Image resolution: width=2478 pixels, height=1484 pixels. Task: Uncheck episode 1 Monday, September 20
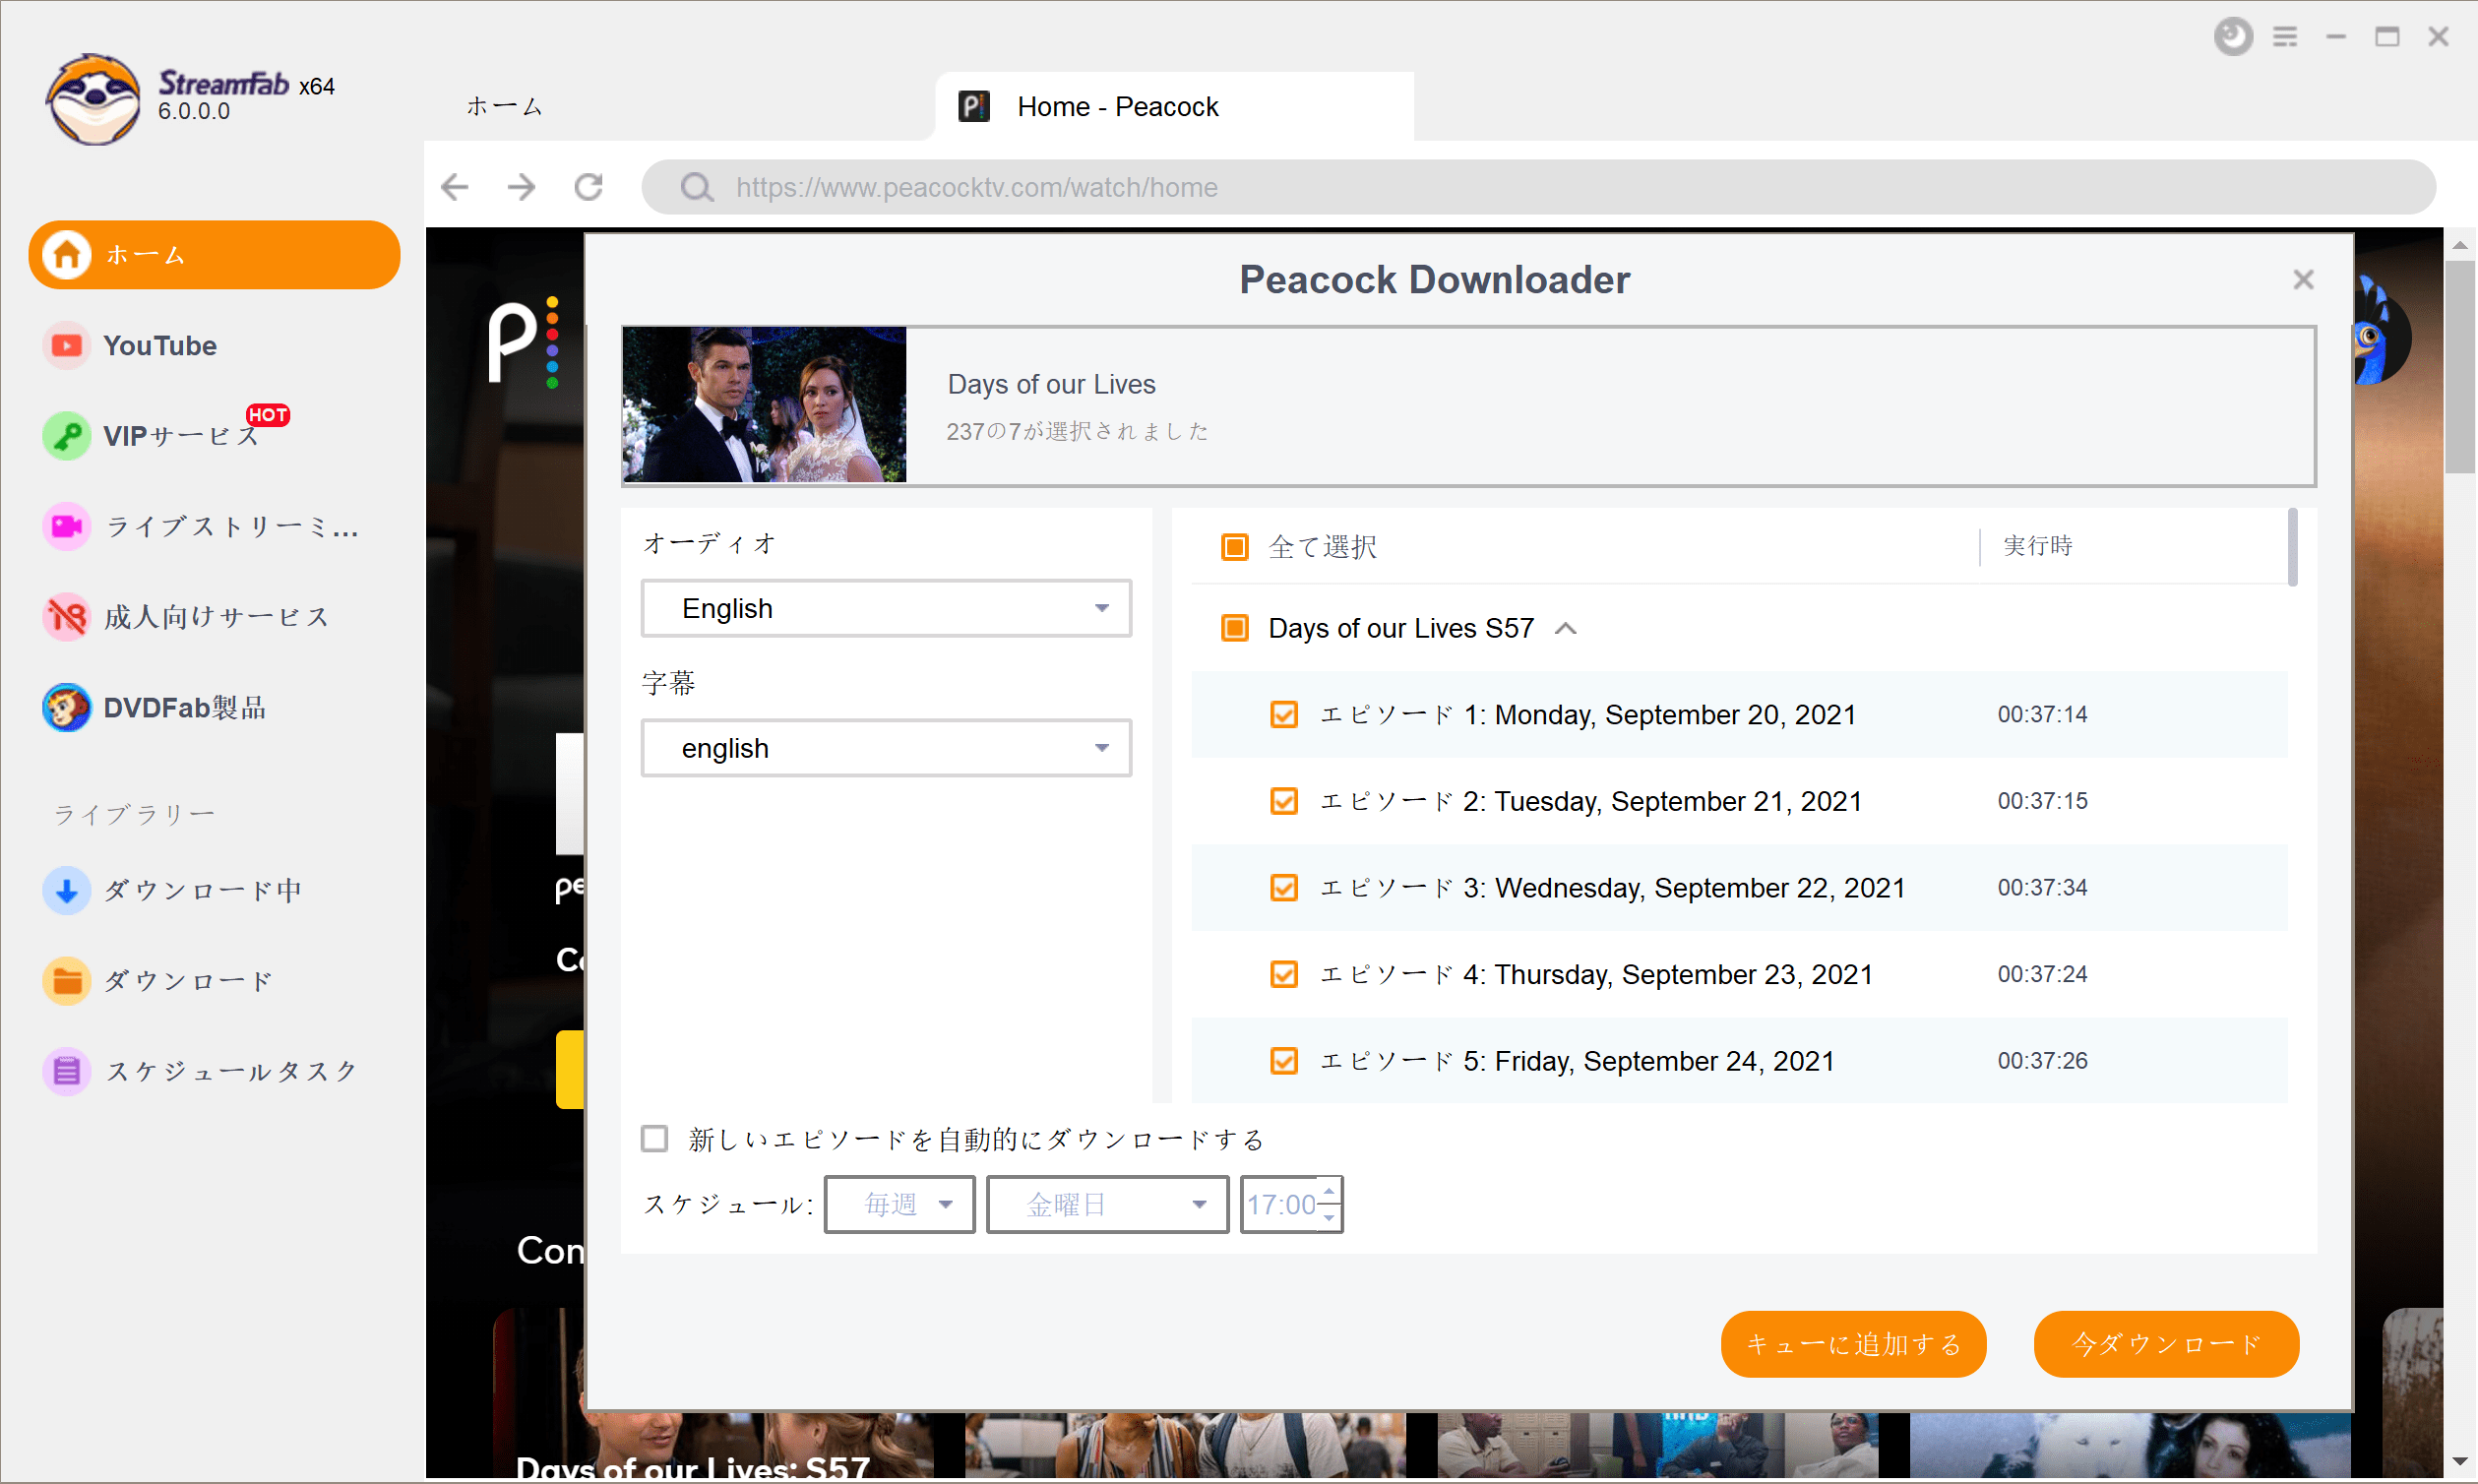(x=1283, y=714)
